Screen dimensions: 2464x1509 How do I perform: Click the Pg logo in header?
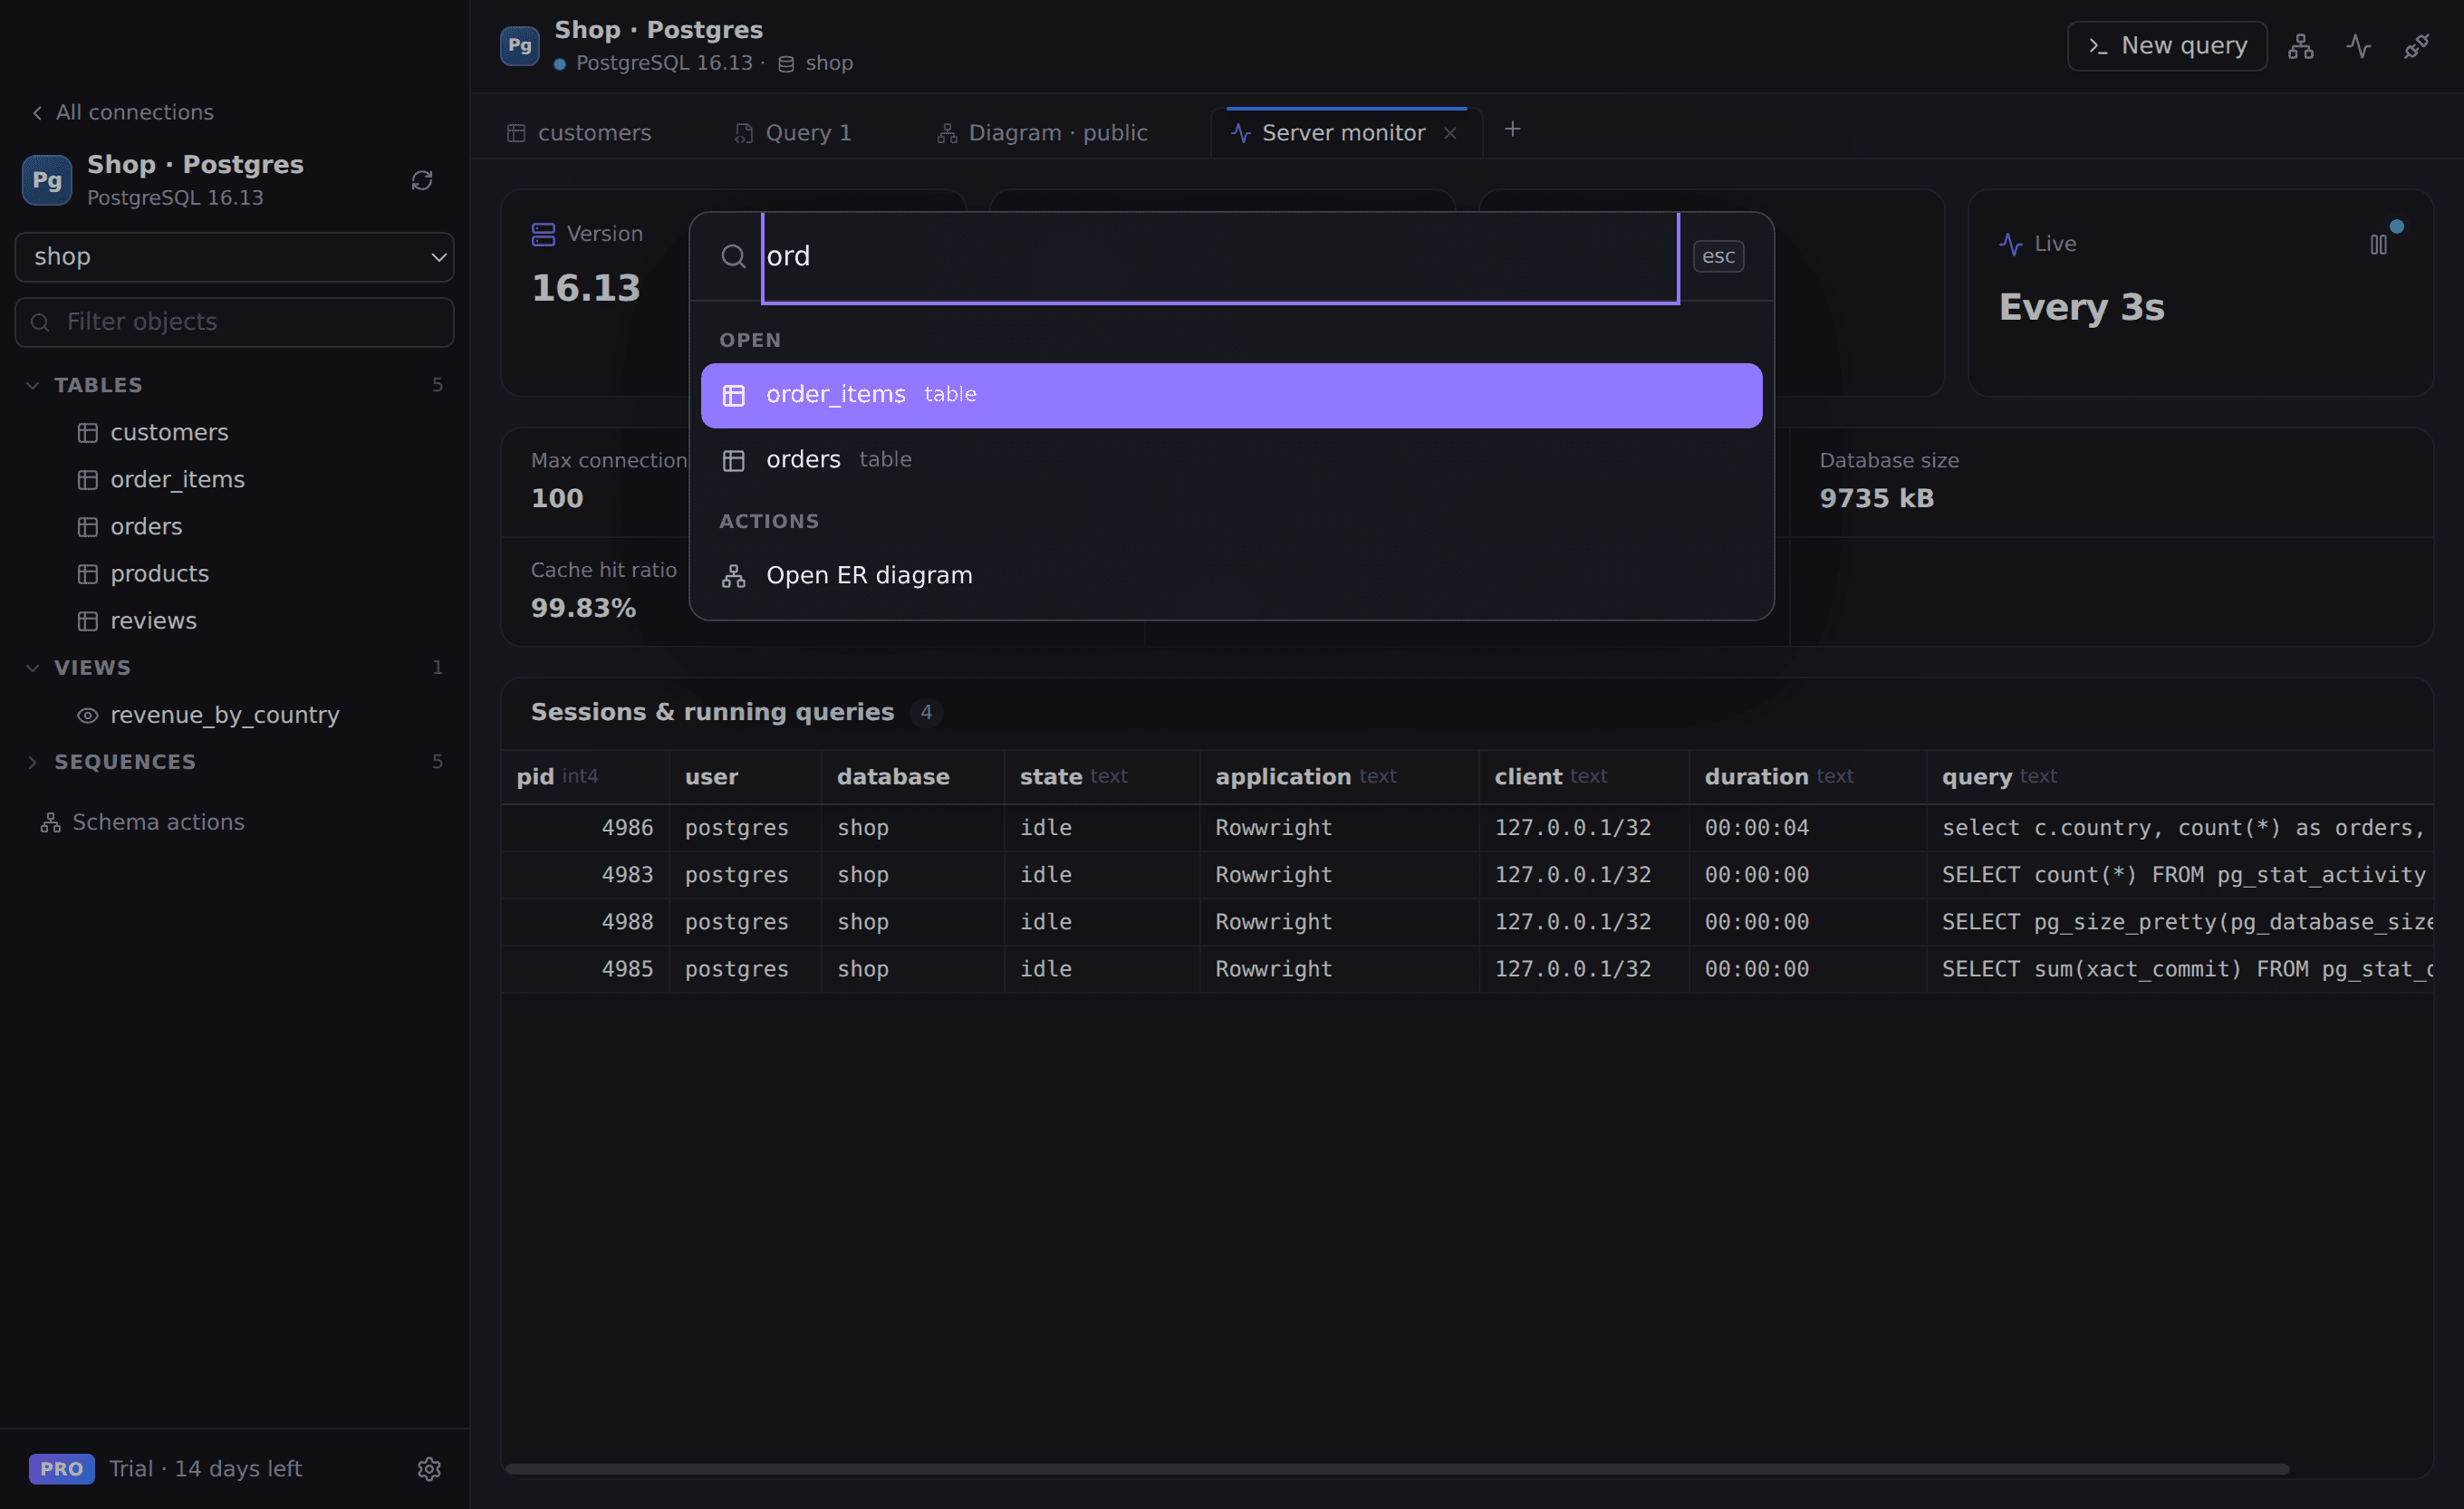(520, 46)
